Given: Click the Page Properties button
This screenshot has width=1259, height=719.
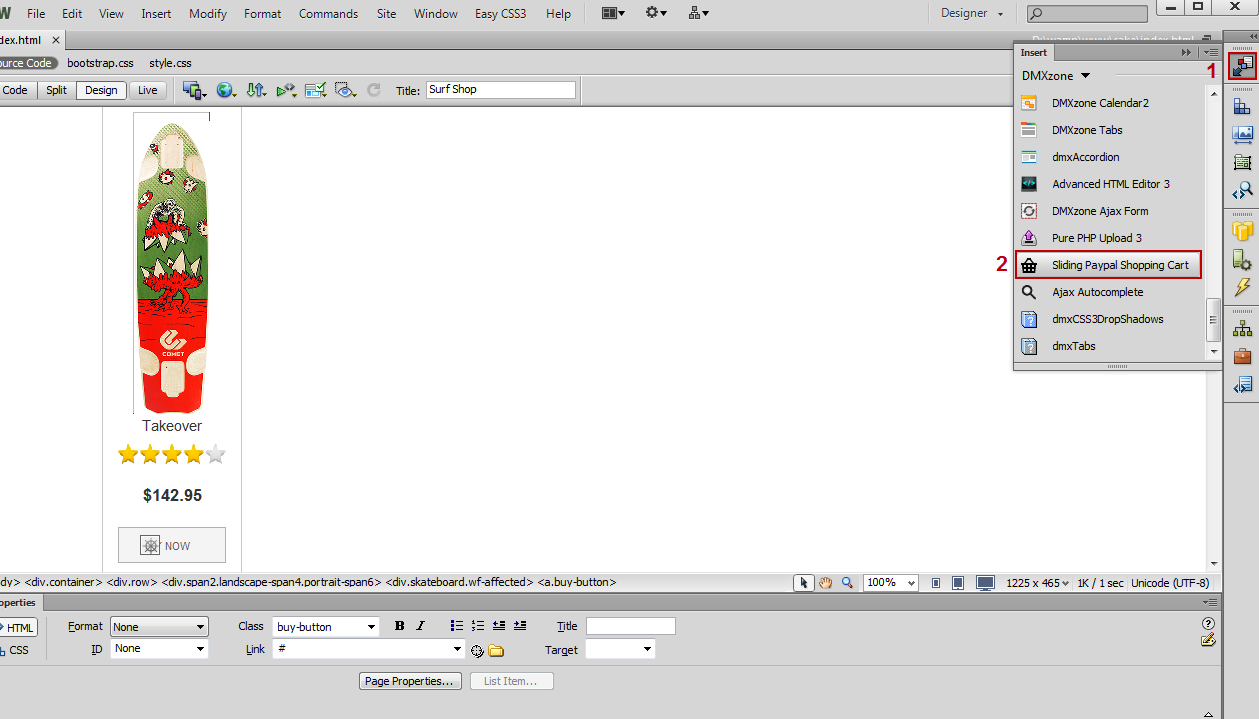Looking at the screenshot, I should pos(411,681).
